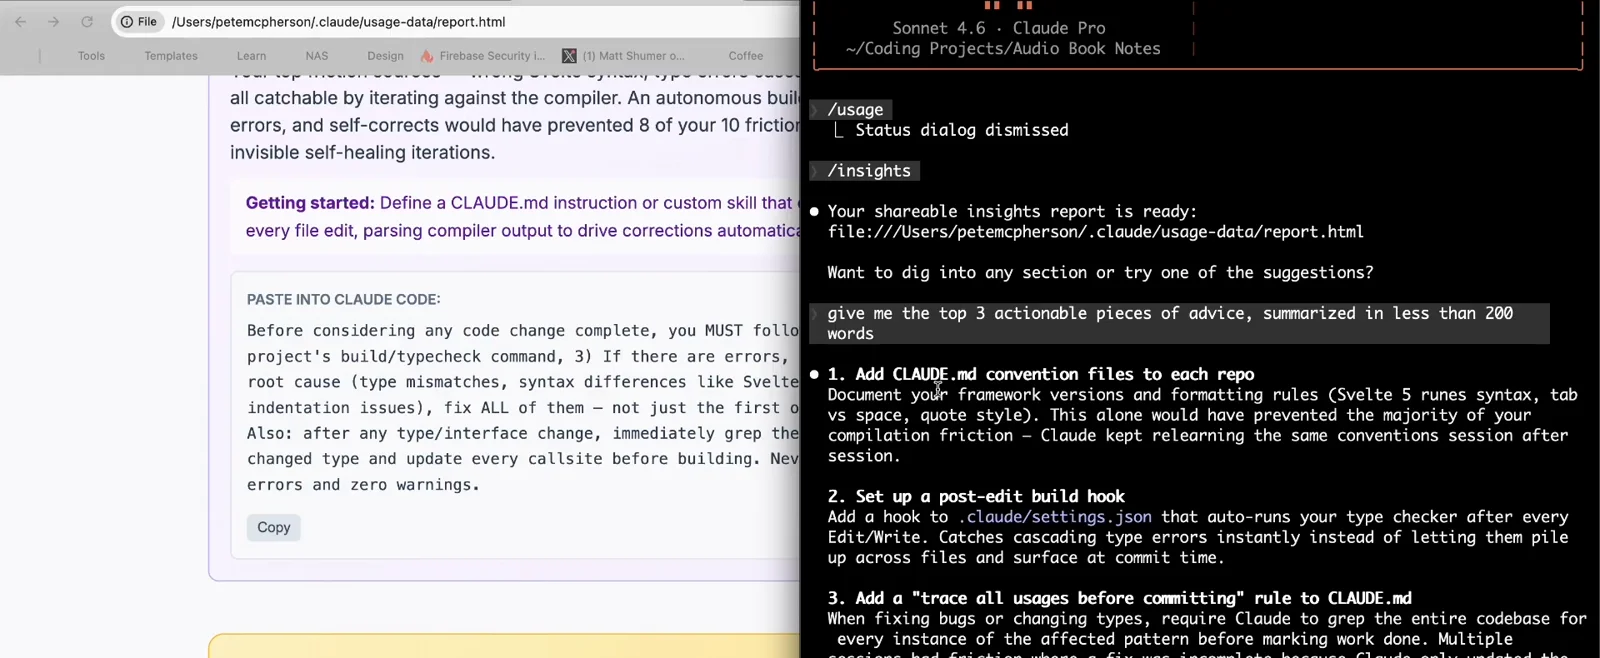Click 'Your shareable insights report is ready' line

(x=1012, y=211)
